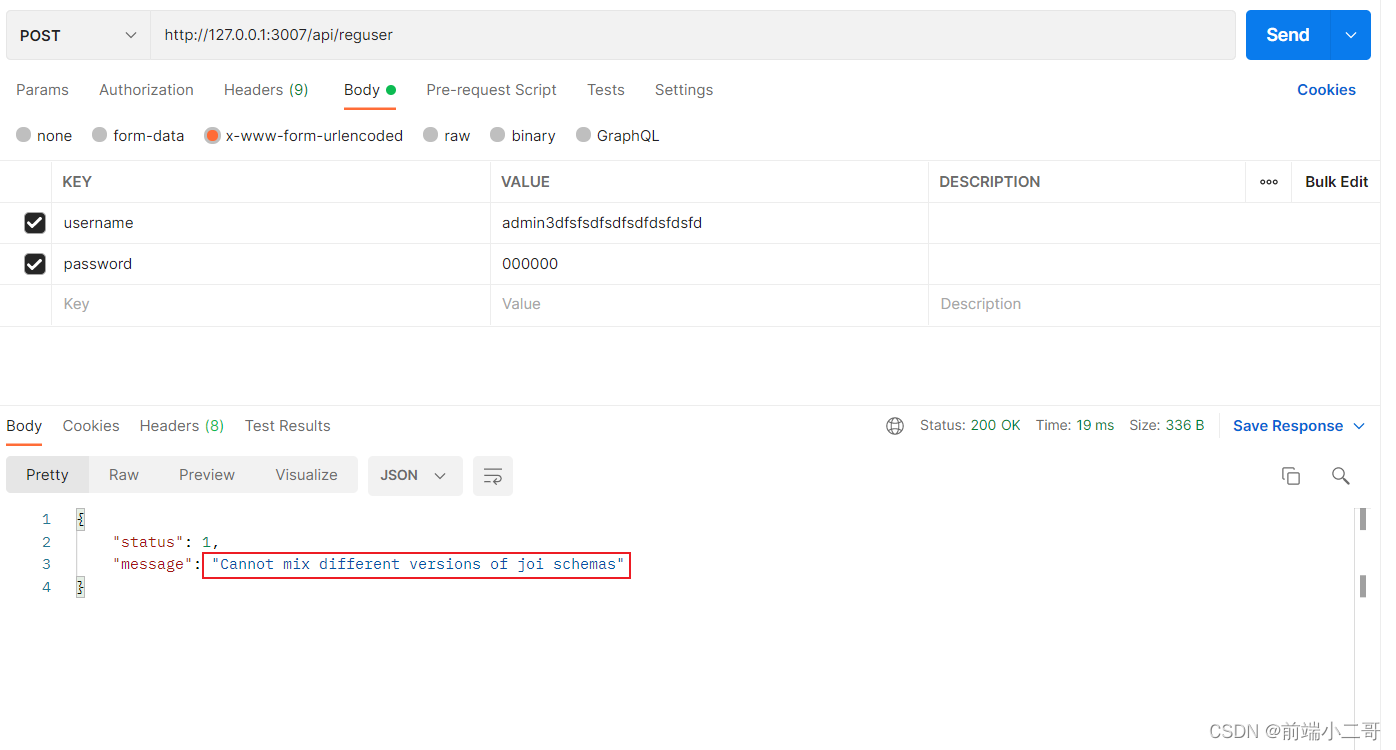
Task: Copy the response body to clipboard
Action: [1291, 476]
